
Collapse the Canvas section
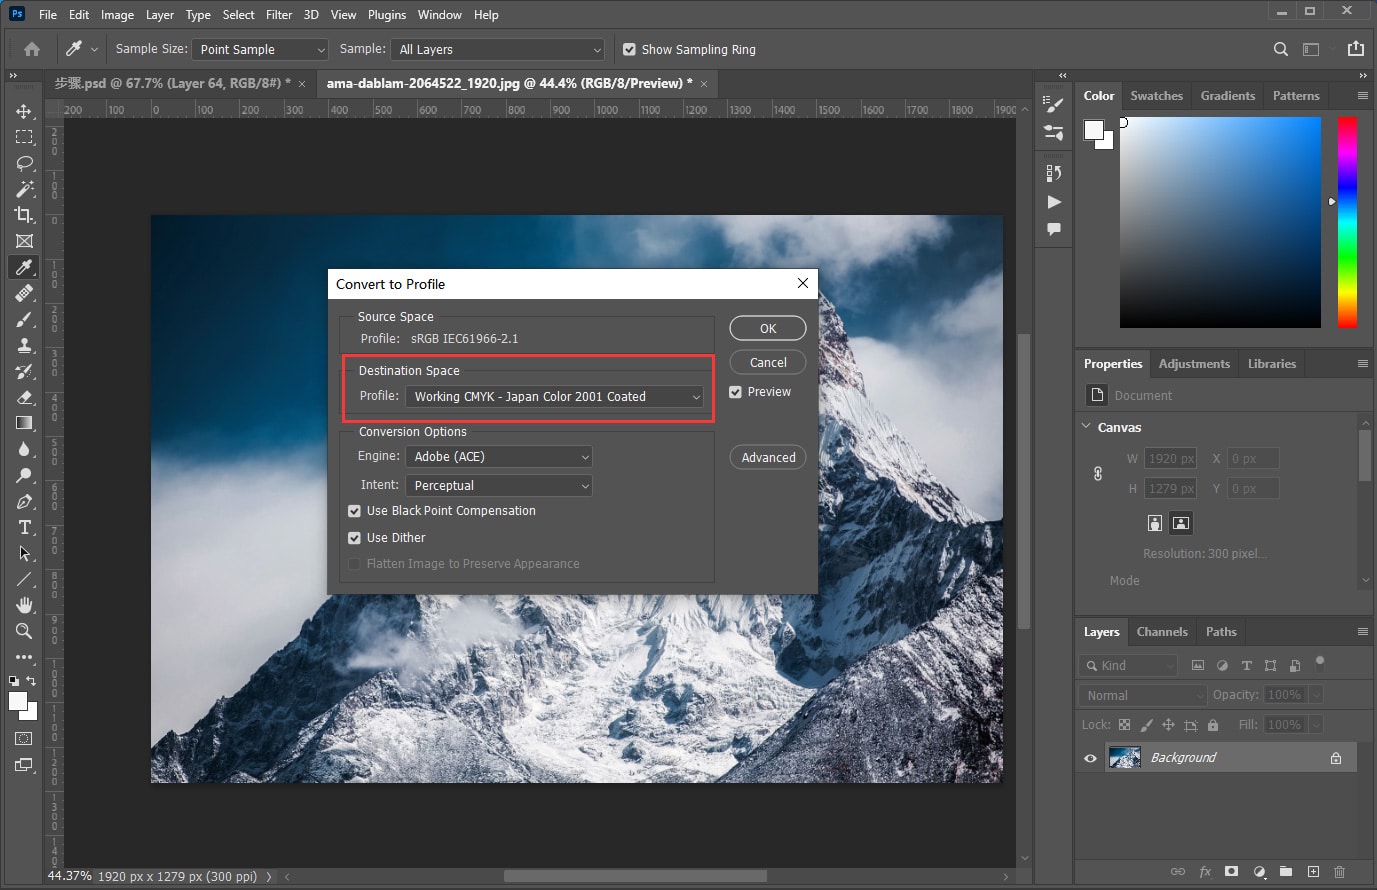[1087, 427]
